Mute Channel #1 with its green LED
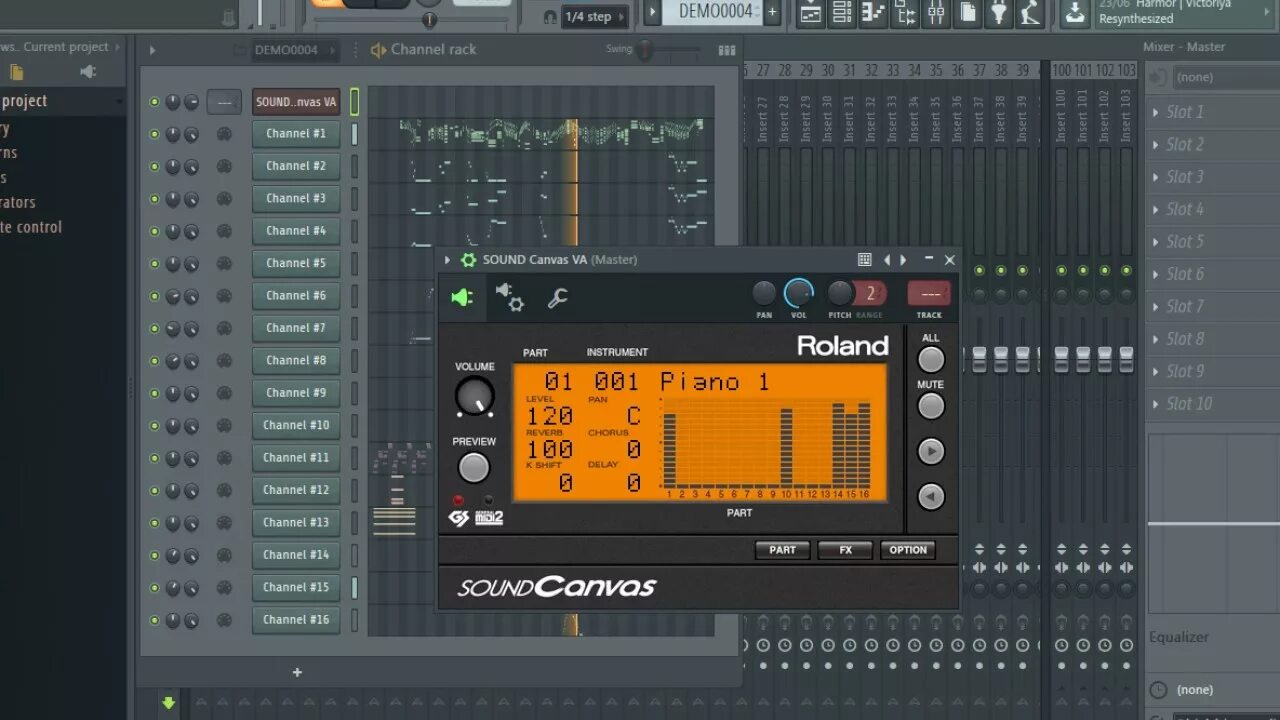The width and height of the screenshot is (1280, 720). [x=154, y=134]
